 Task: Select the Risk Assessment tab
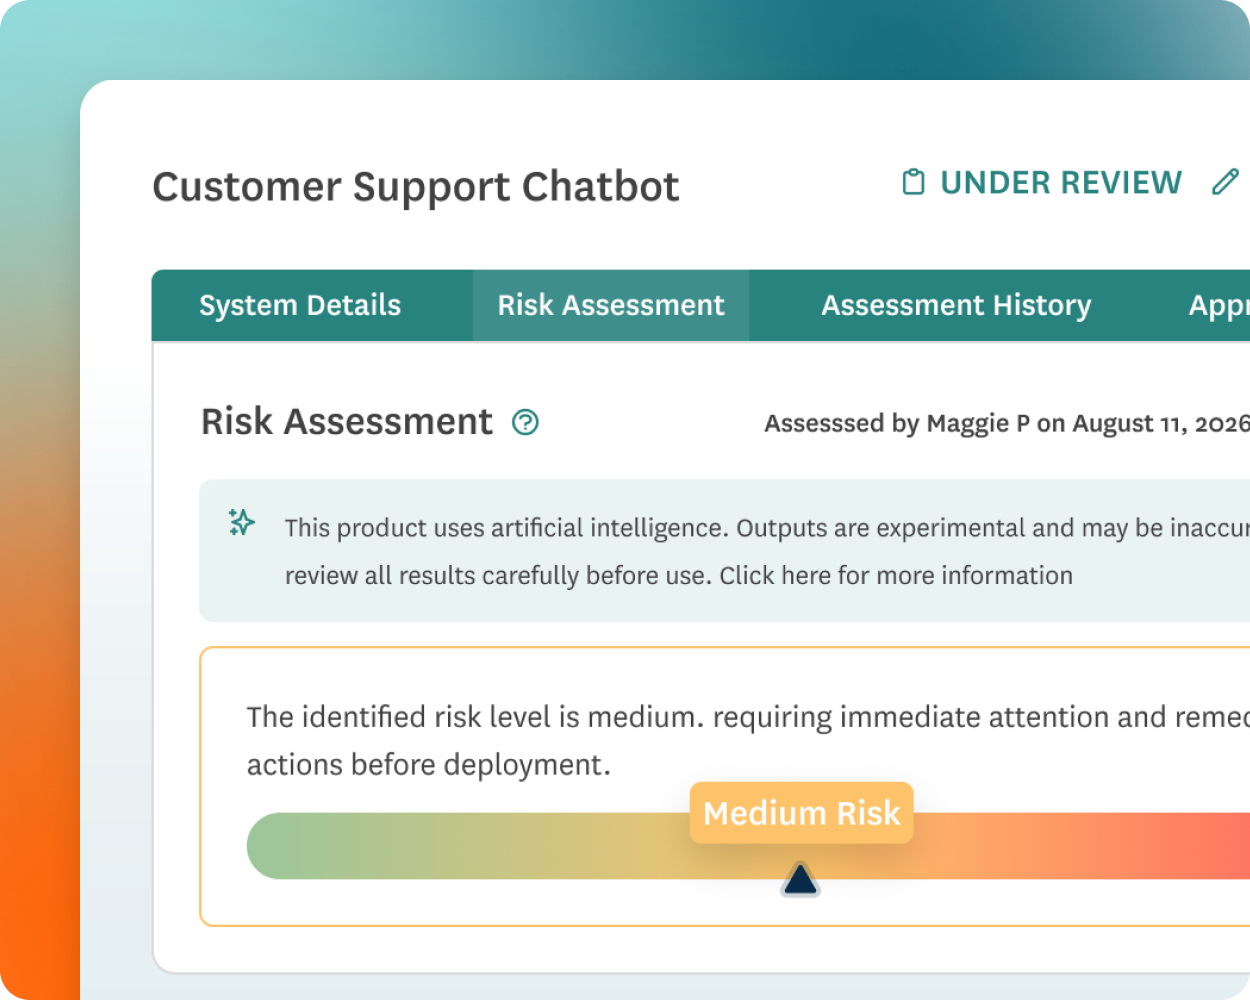point(611,305)
